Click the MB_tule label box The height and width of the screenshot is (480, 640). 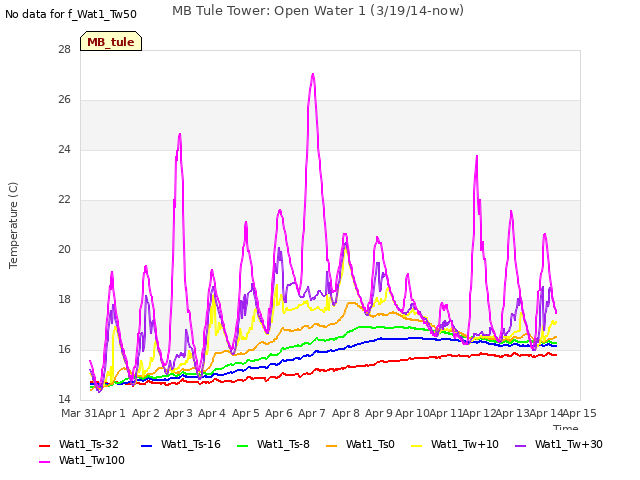(x=111, y=41)
